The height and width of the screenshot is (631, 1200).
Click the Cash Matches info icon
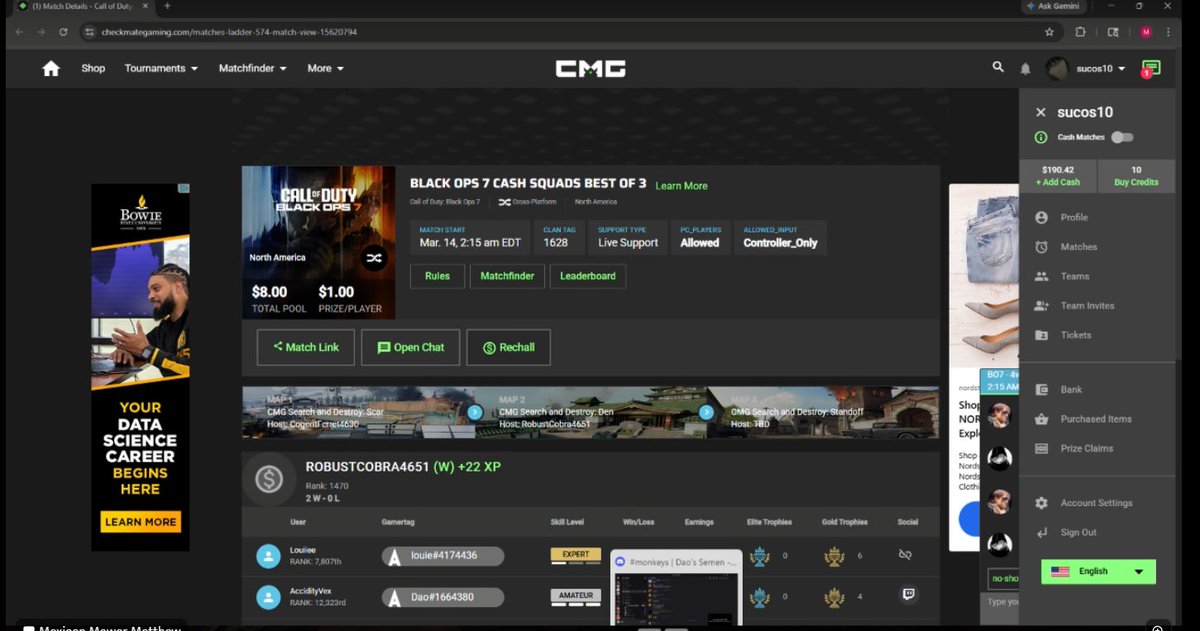(1041, 137)
